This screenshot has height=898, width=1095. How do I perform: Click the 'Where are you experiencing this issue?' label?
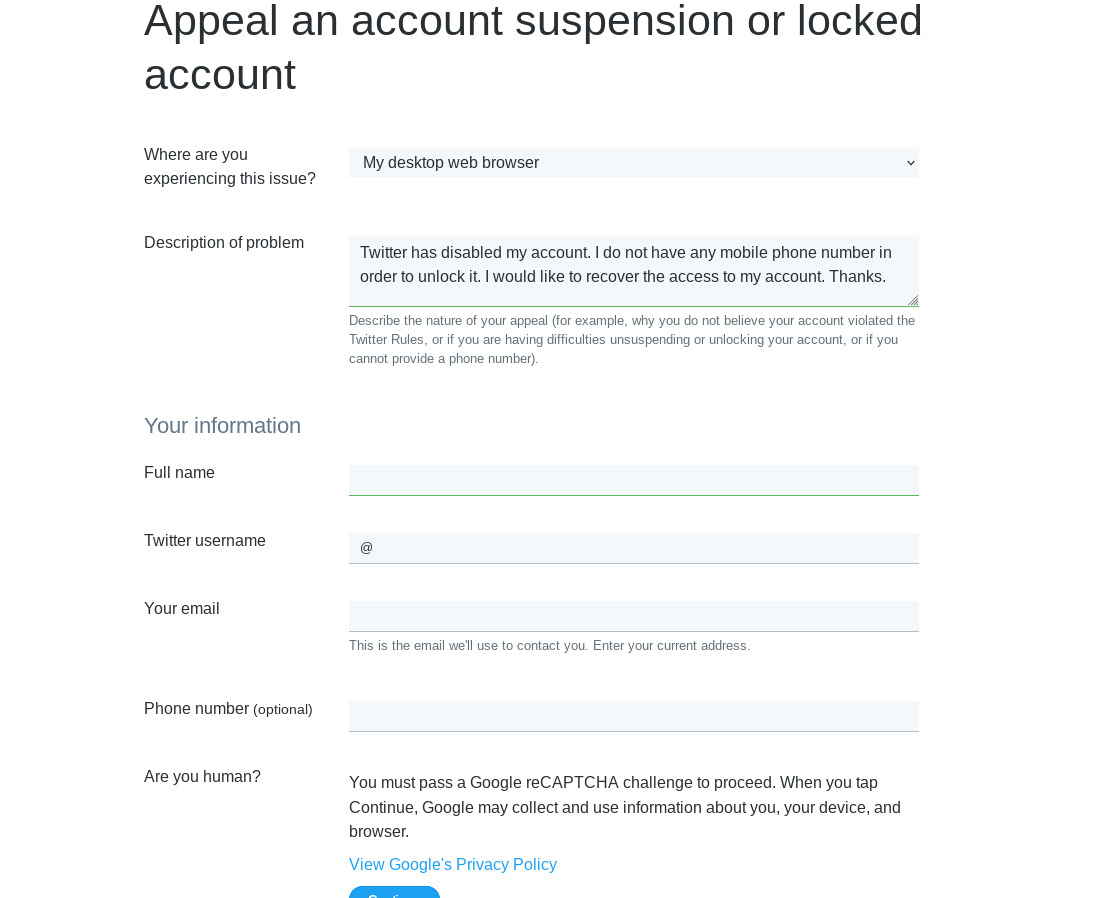tap(230, 167)
